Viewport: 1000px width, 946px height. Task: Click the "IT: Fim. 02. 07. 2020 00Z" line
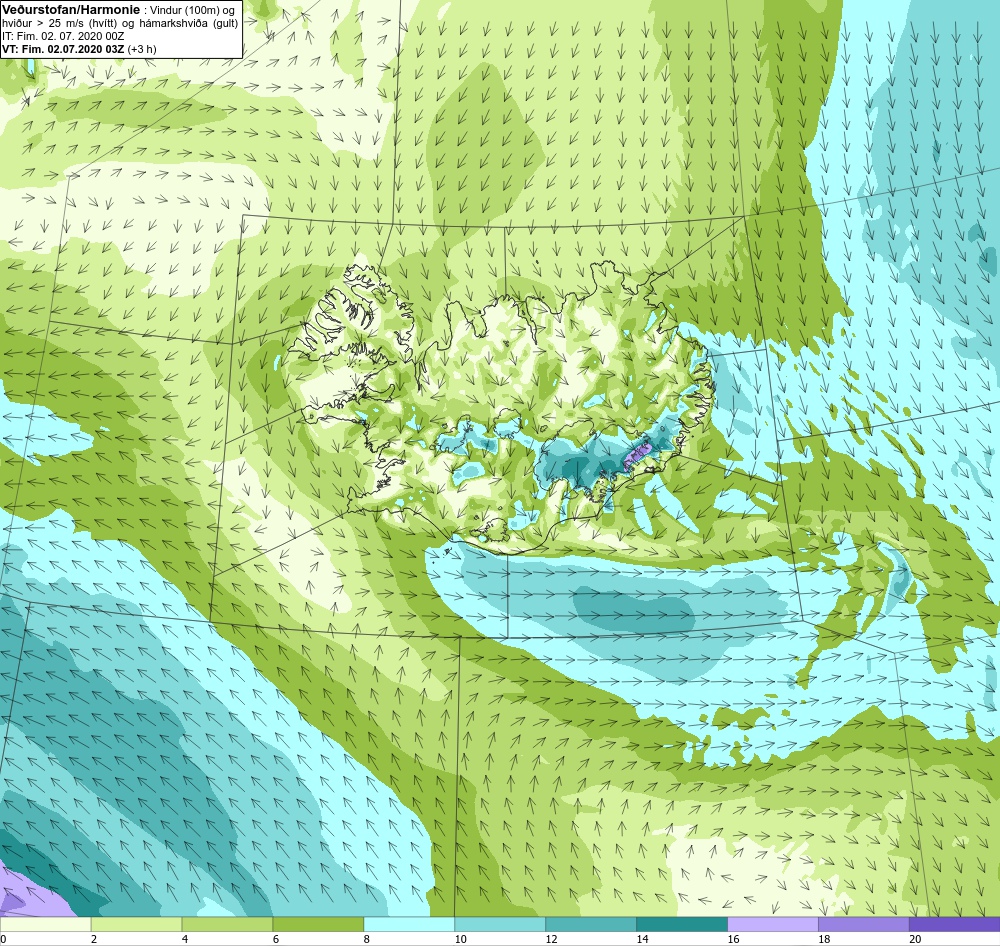pos(64,36)
